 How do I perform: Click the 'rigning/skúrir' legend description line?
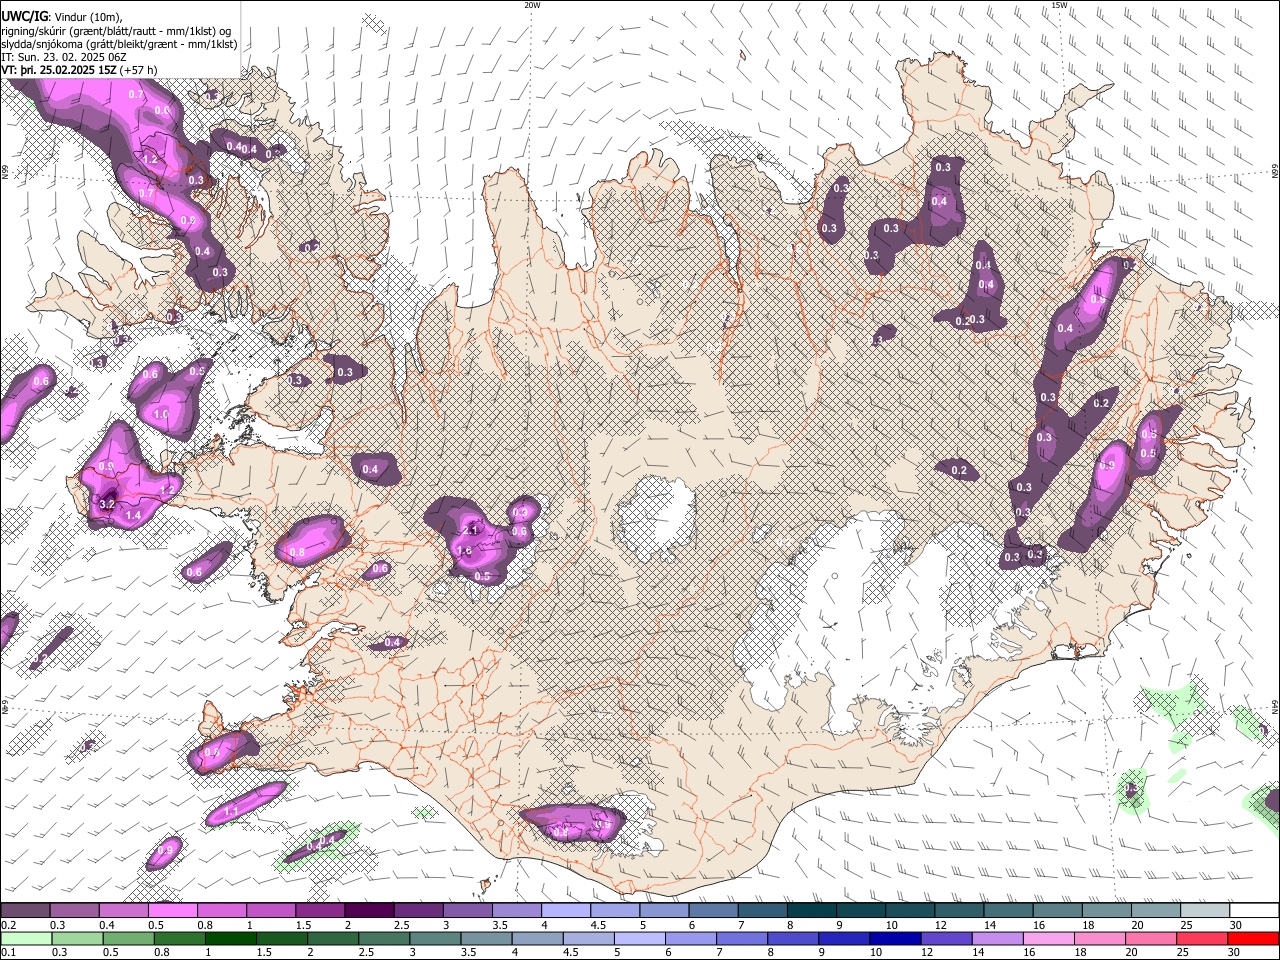point(116,31)
